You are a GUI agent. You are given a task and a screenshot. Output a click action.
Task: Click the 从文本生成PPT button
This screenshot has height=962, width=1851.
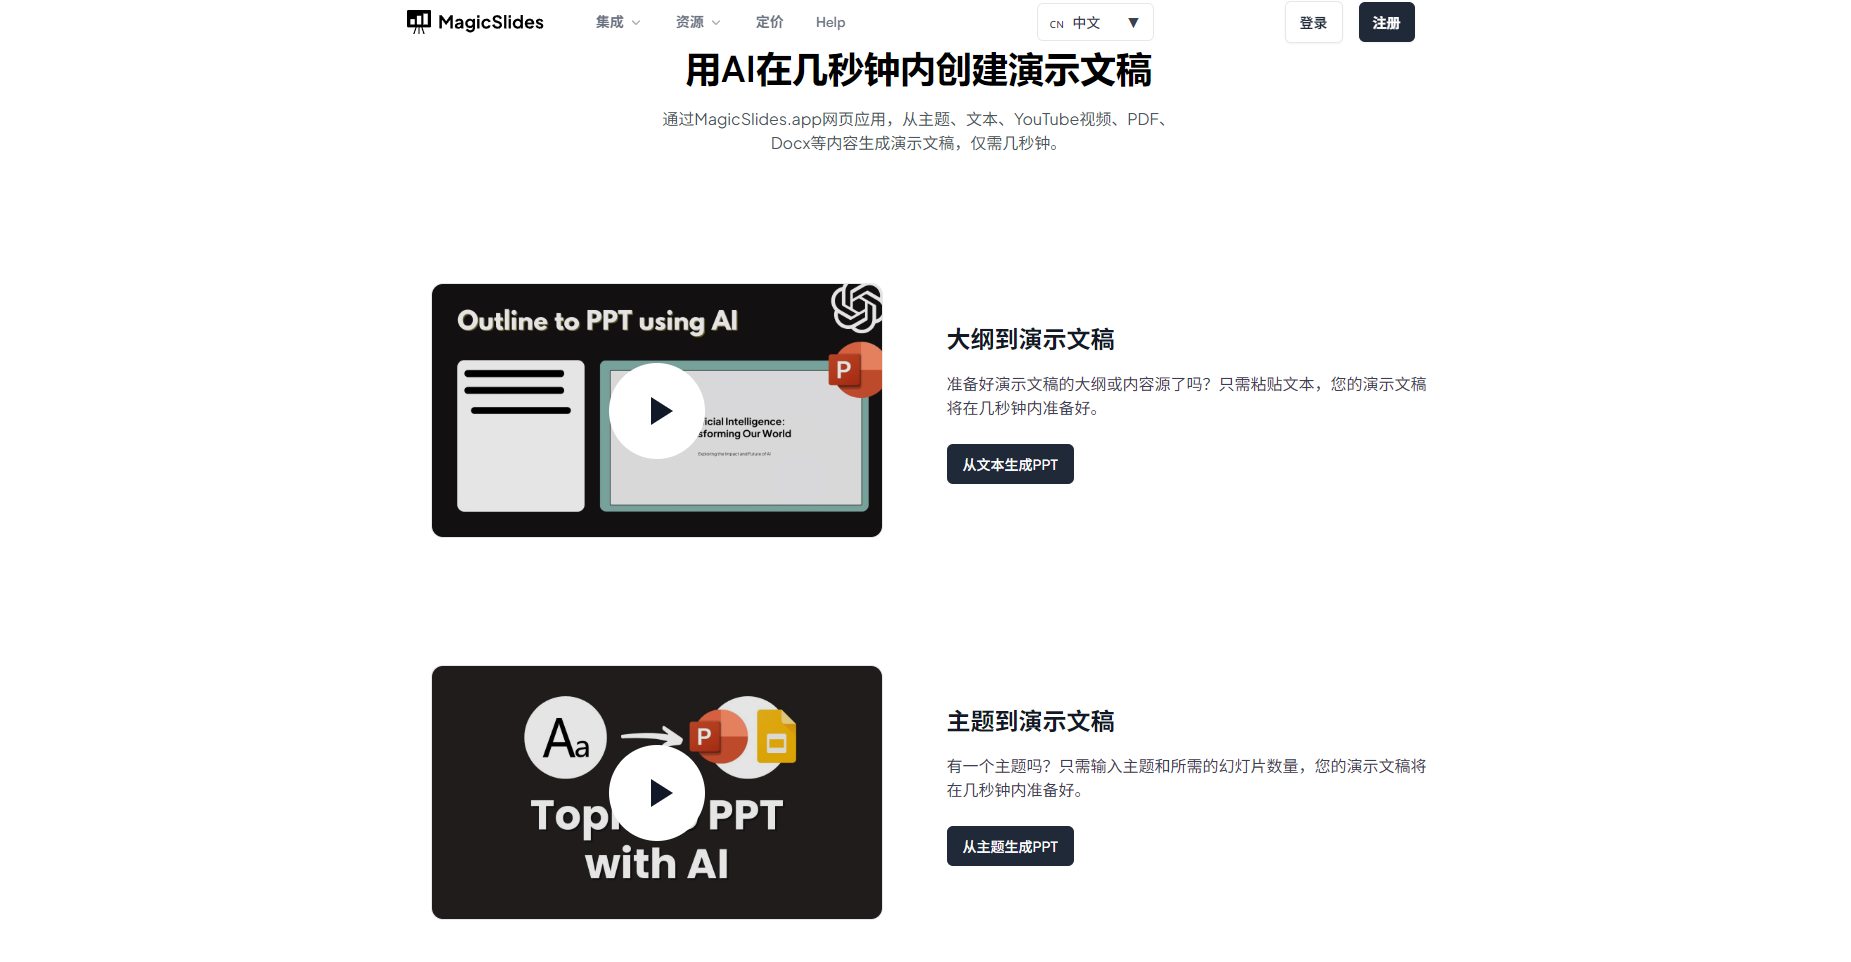click(1009, 463)
